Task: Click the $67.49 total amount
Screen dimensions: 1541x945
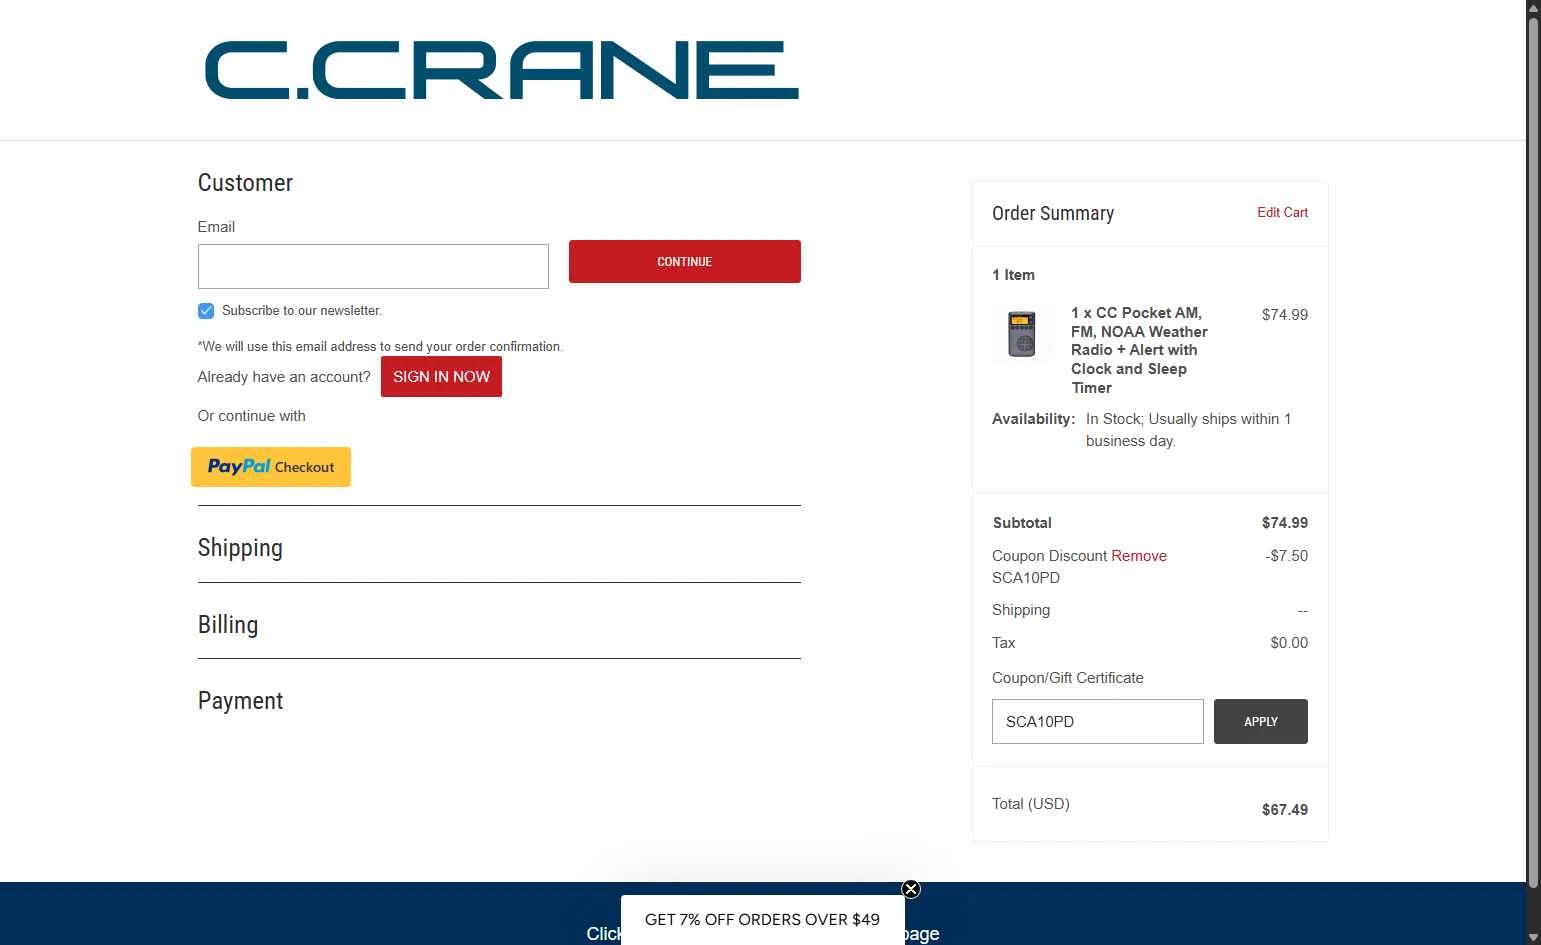Action: 1285,810
